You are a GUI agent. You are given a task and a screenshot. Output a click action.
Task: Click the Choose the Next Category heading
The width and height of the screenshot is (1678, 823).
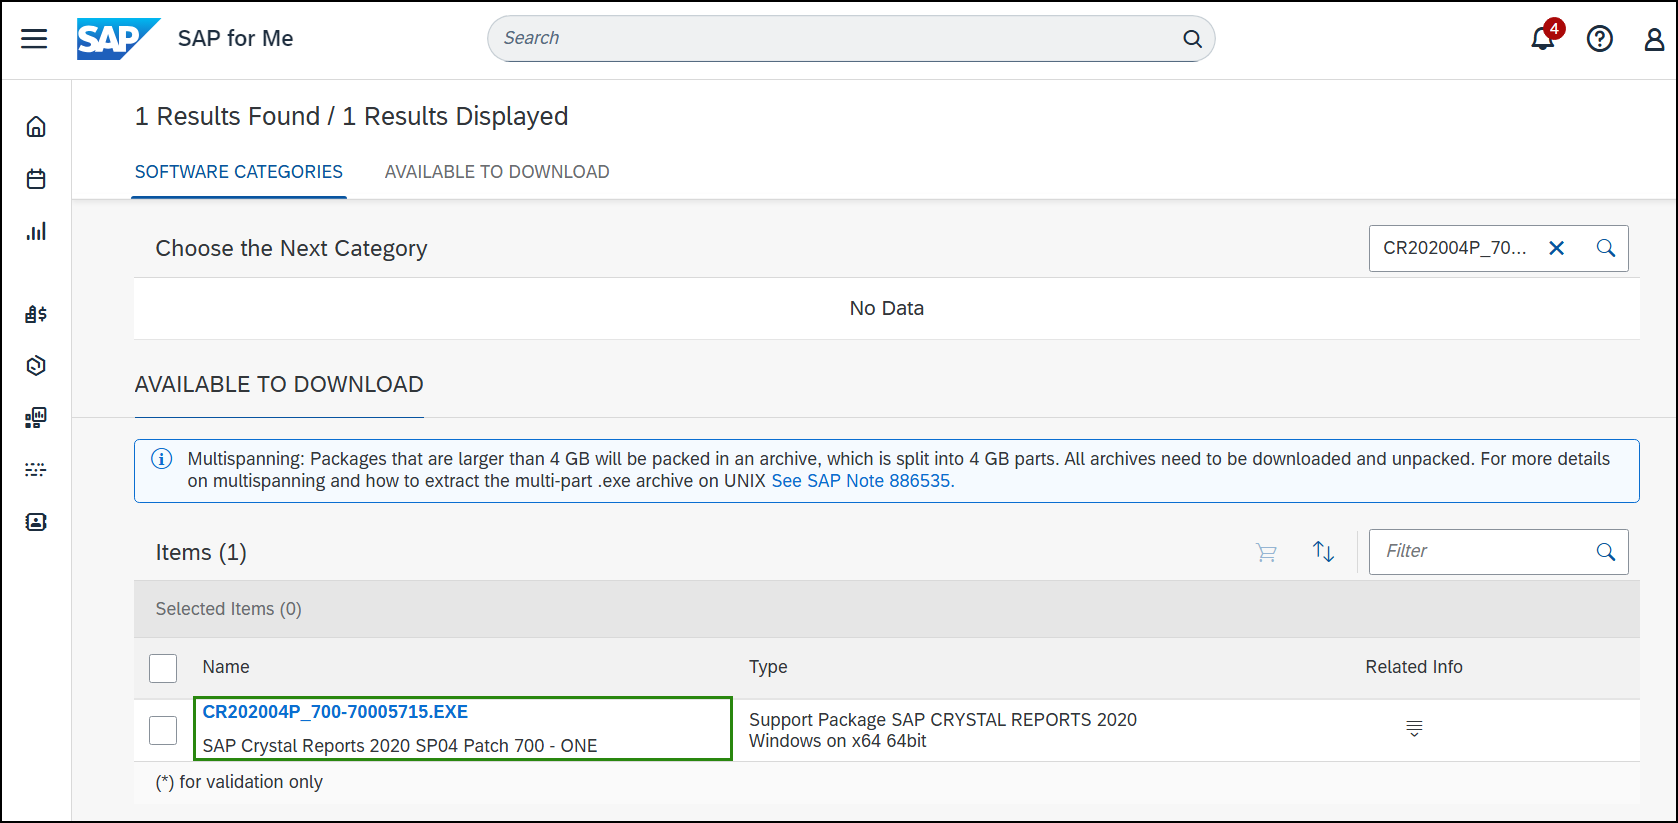pyautogui.click(x=291, y=248)
